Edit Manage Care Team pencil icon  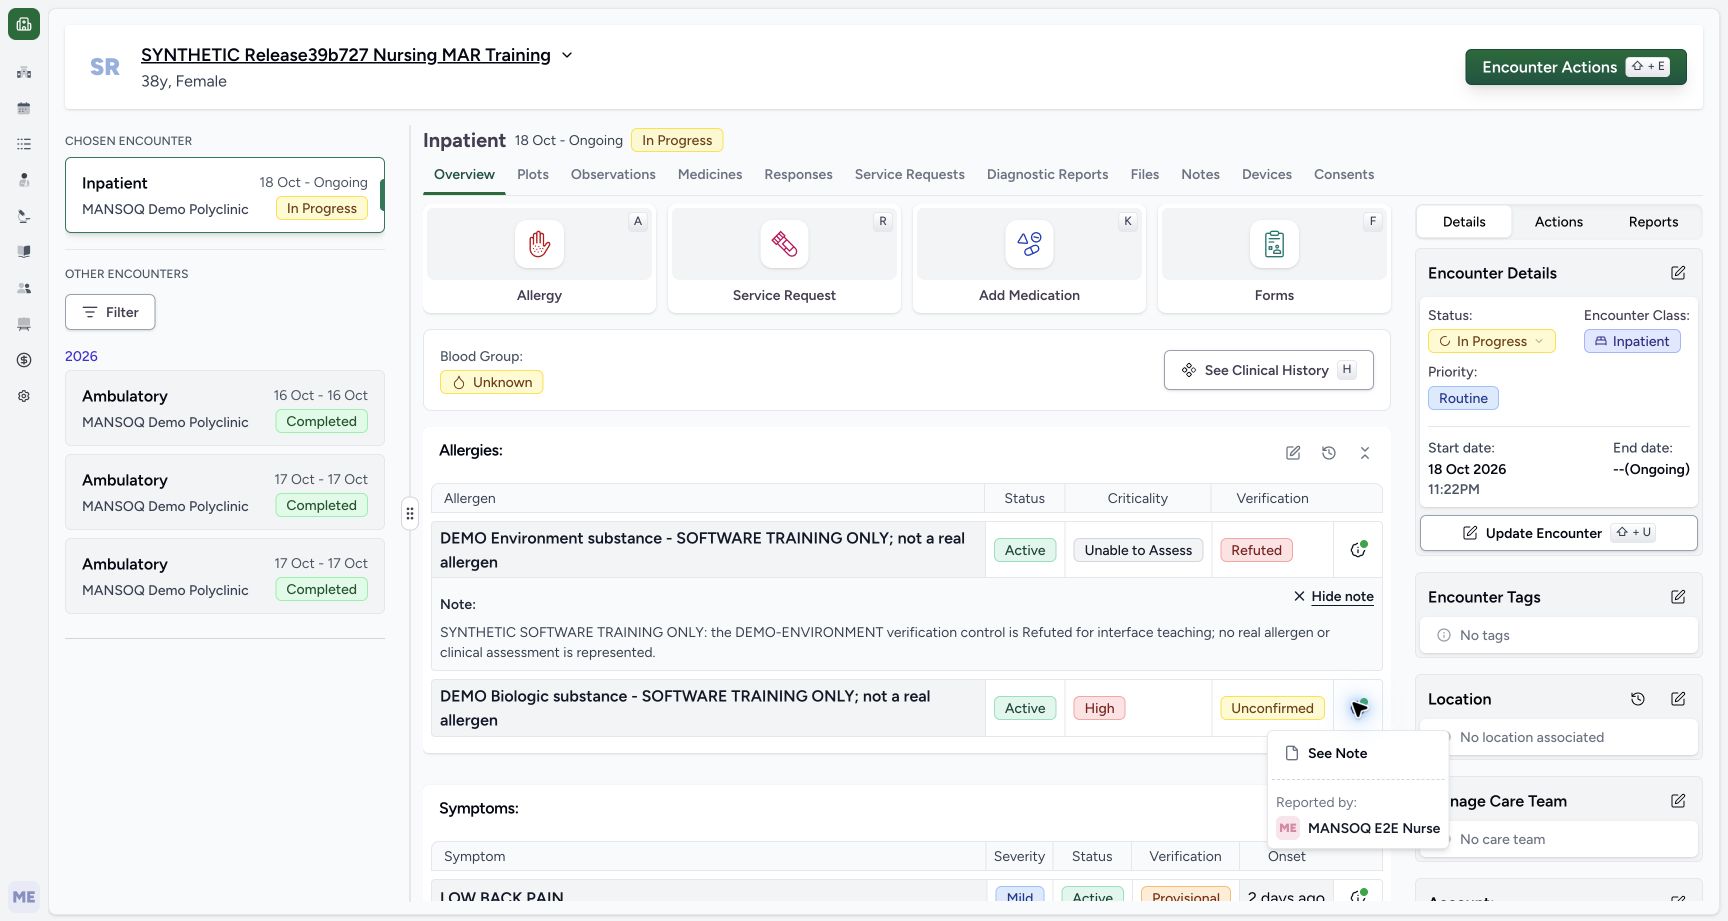pos(1678,801)
